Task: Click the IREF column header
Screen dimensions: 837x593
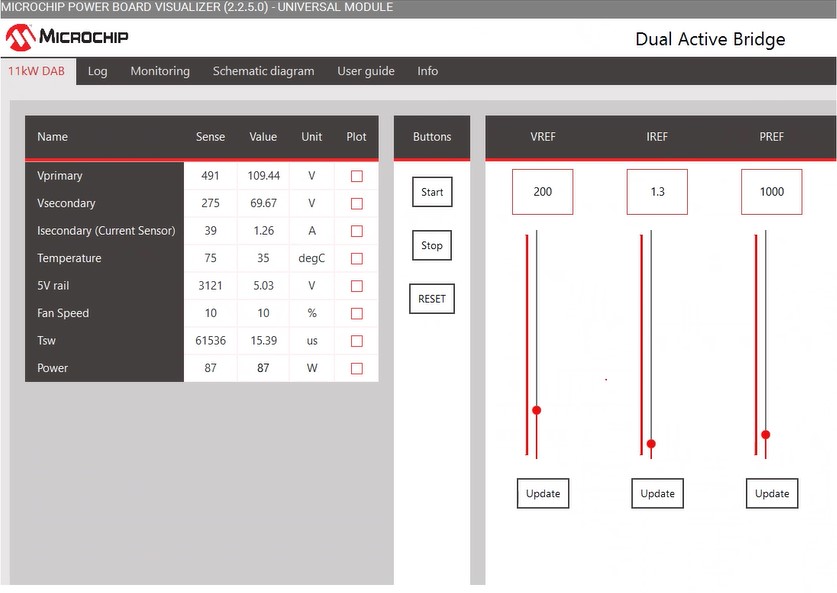Action: (x=657, y=137)
